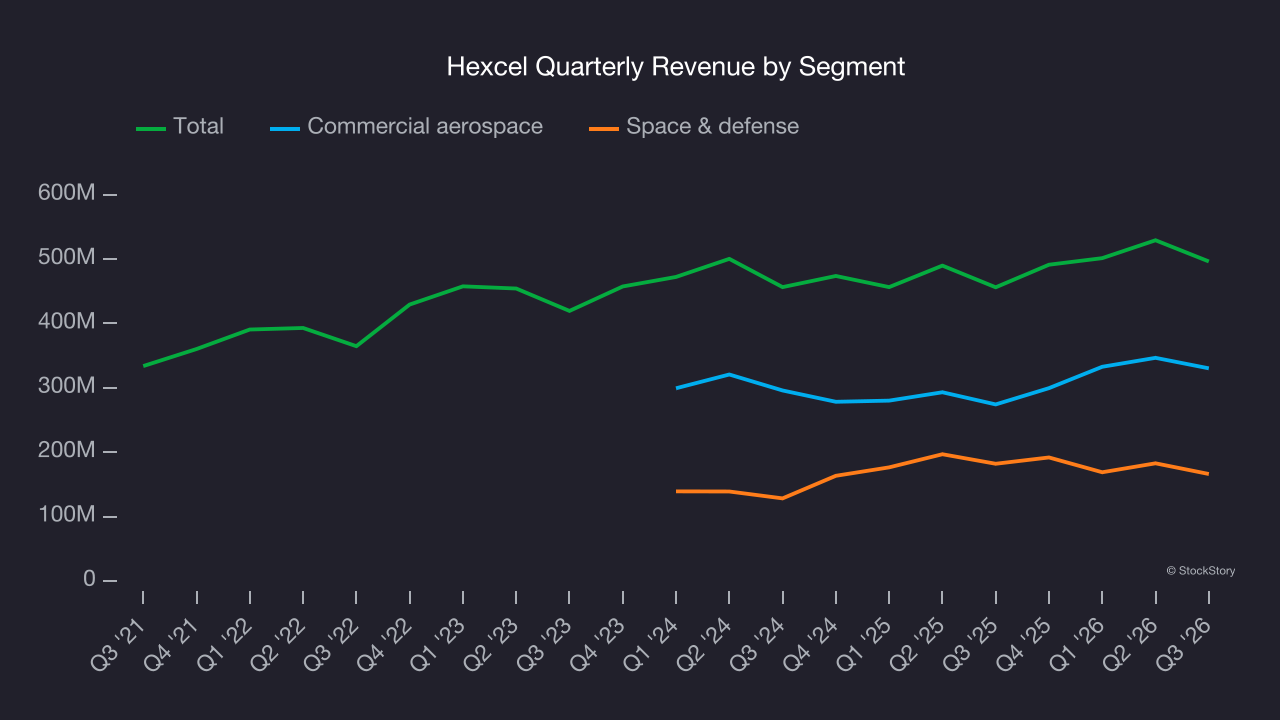Click the 200M y-axis label

[67, 451]
